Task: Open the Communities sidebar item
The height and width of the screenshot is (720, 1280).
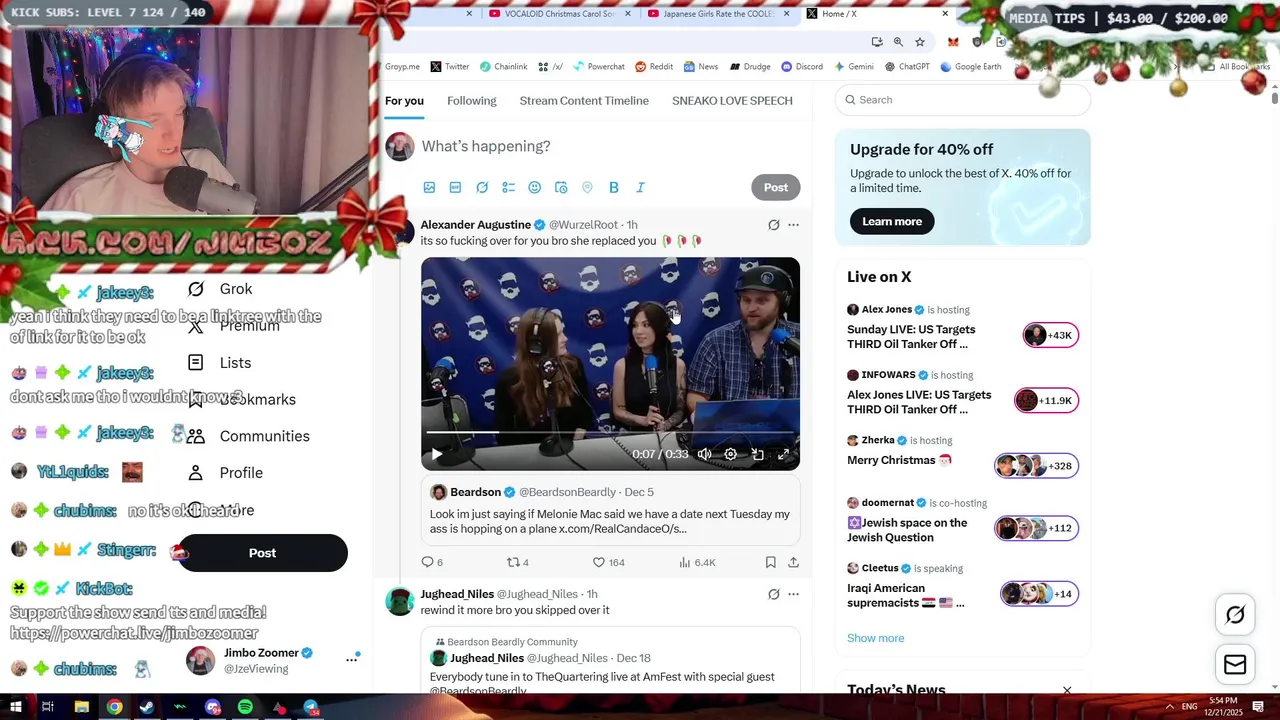Action: [250, 436]
